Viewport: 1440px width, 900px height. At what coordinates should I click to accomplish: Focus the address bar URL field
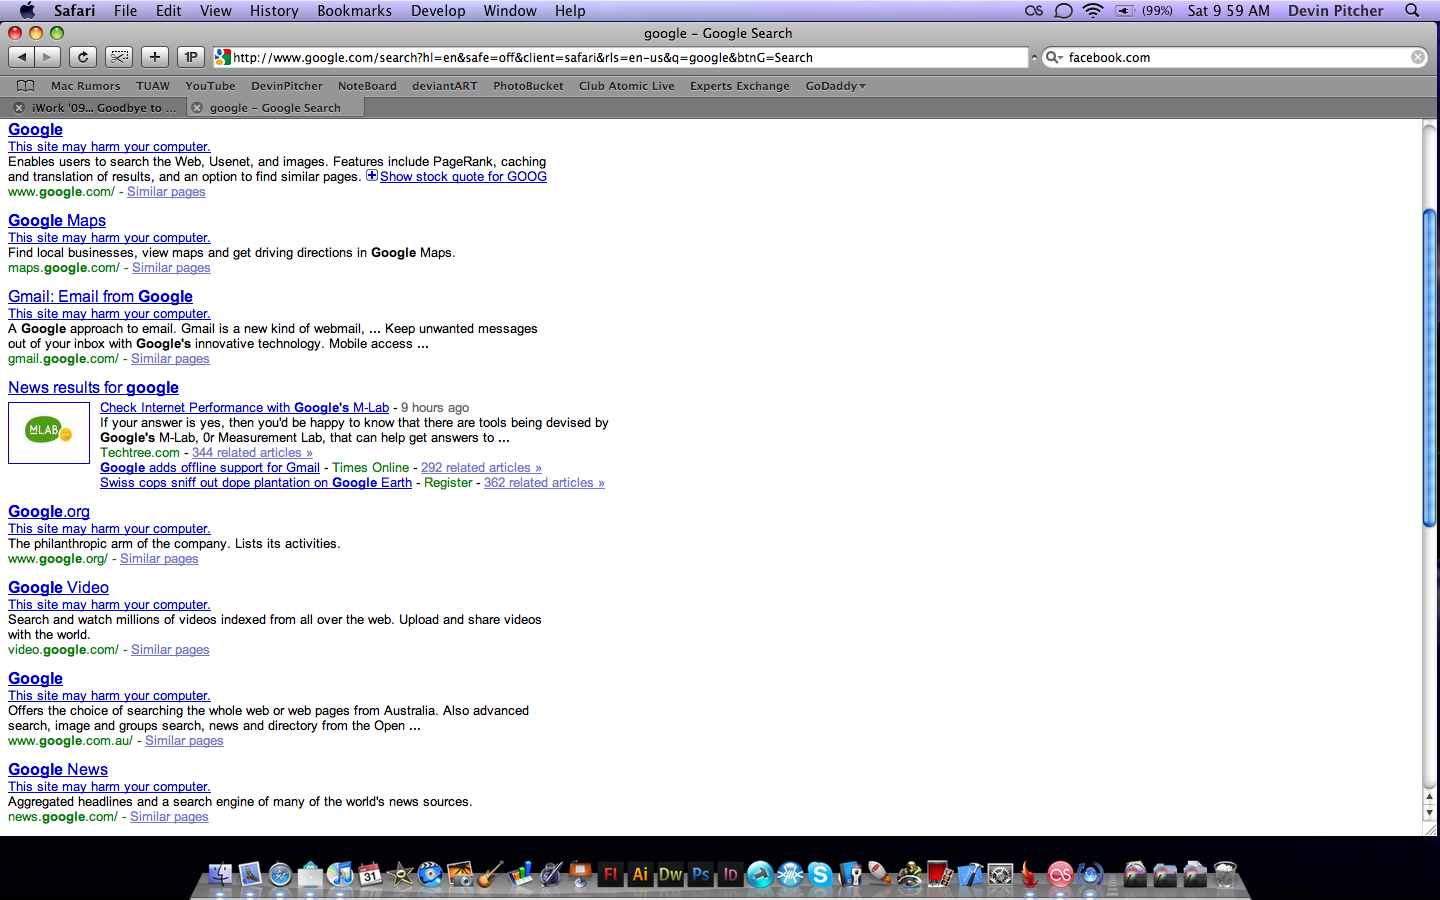620,57
